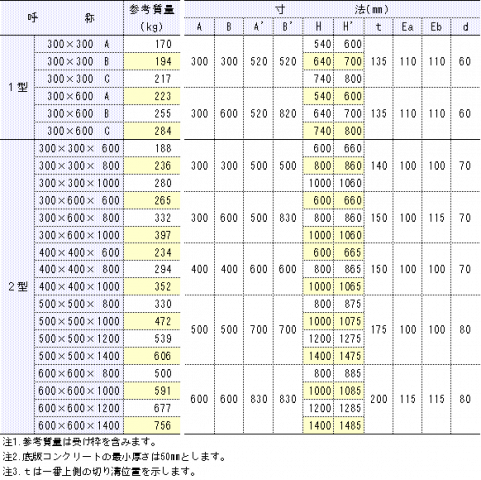Click the H' value 1485
Image resolution: width=481 pixels, height=480 pixels.
(x=349, y=425)
